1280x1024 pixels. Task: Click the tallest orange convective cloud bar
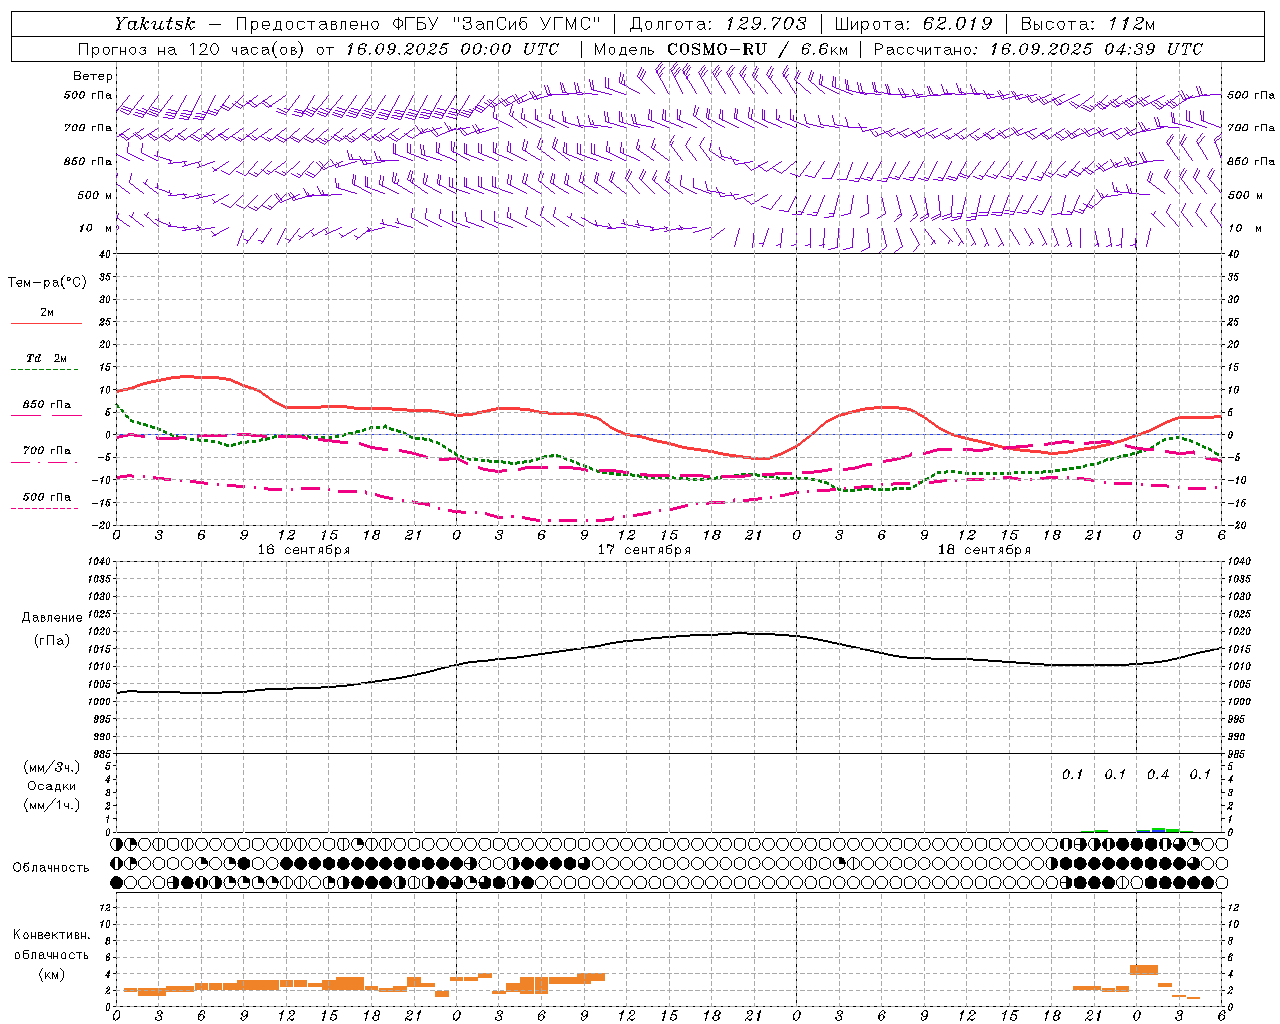(1143, 969)
